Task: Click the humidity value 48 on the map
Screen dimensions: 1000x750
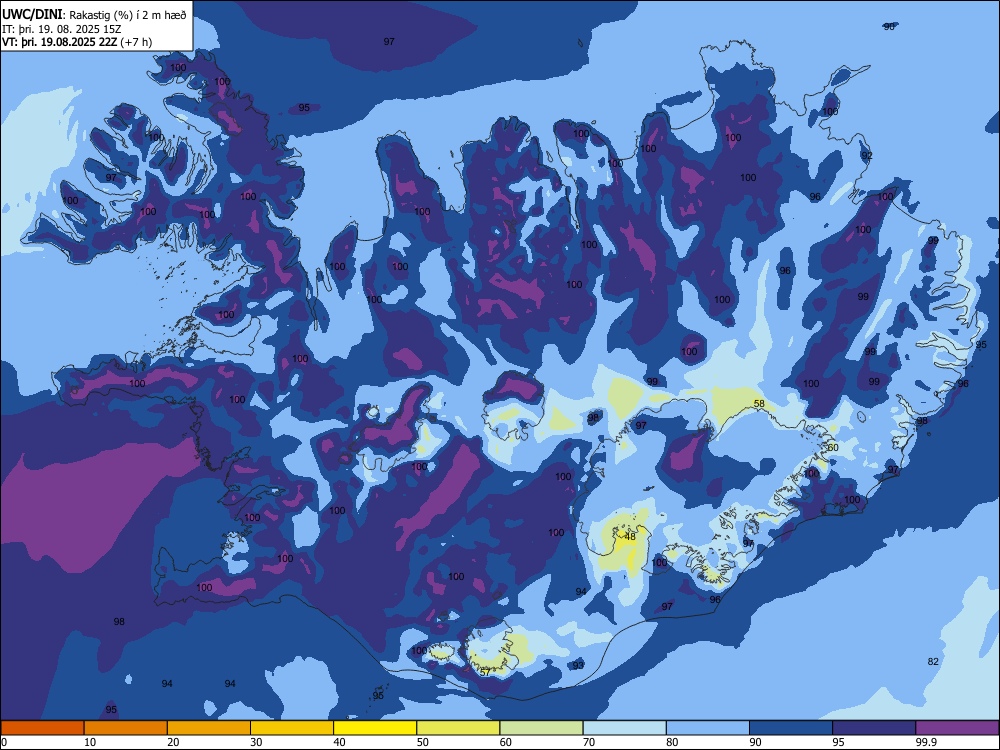Action: (630, 536)
